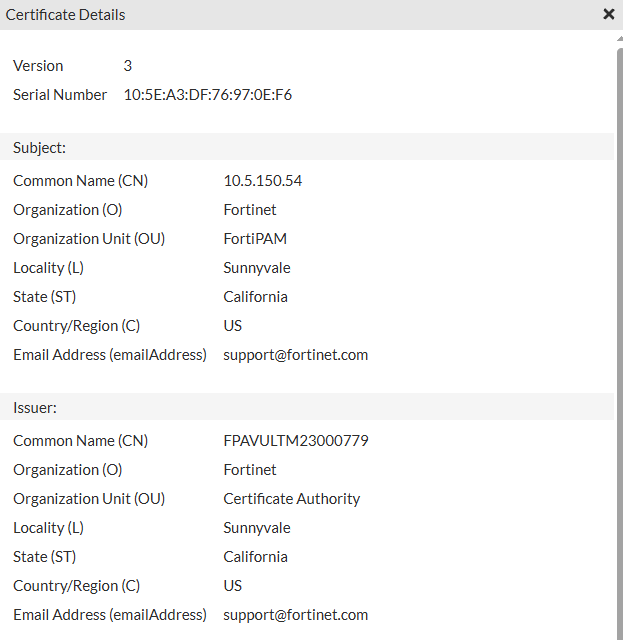
Task: Click the issuer email support@fortinet.com
Action: (296, 615)
